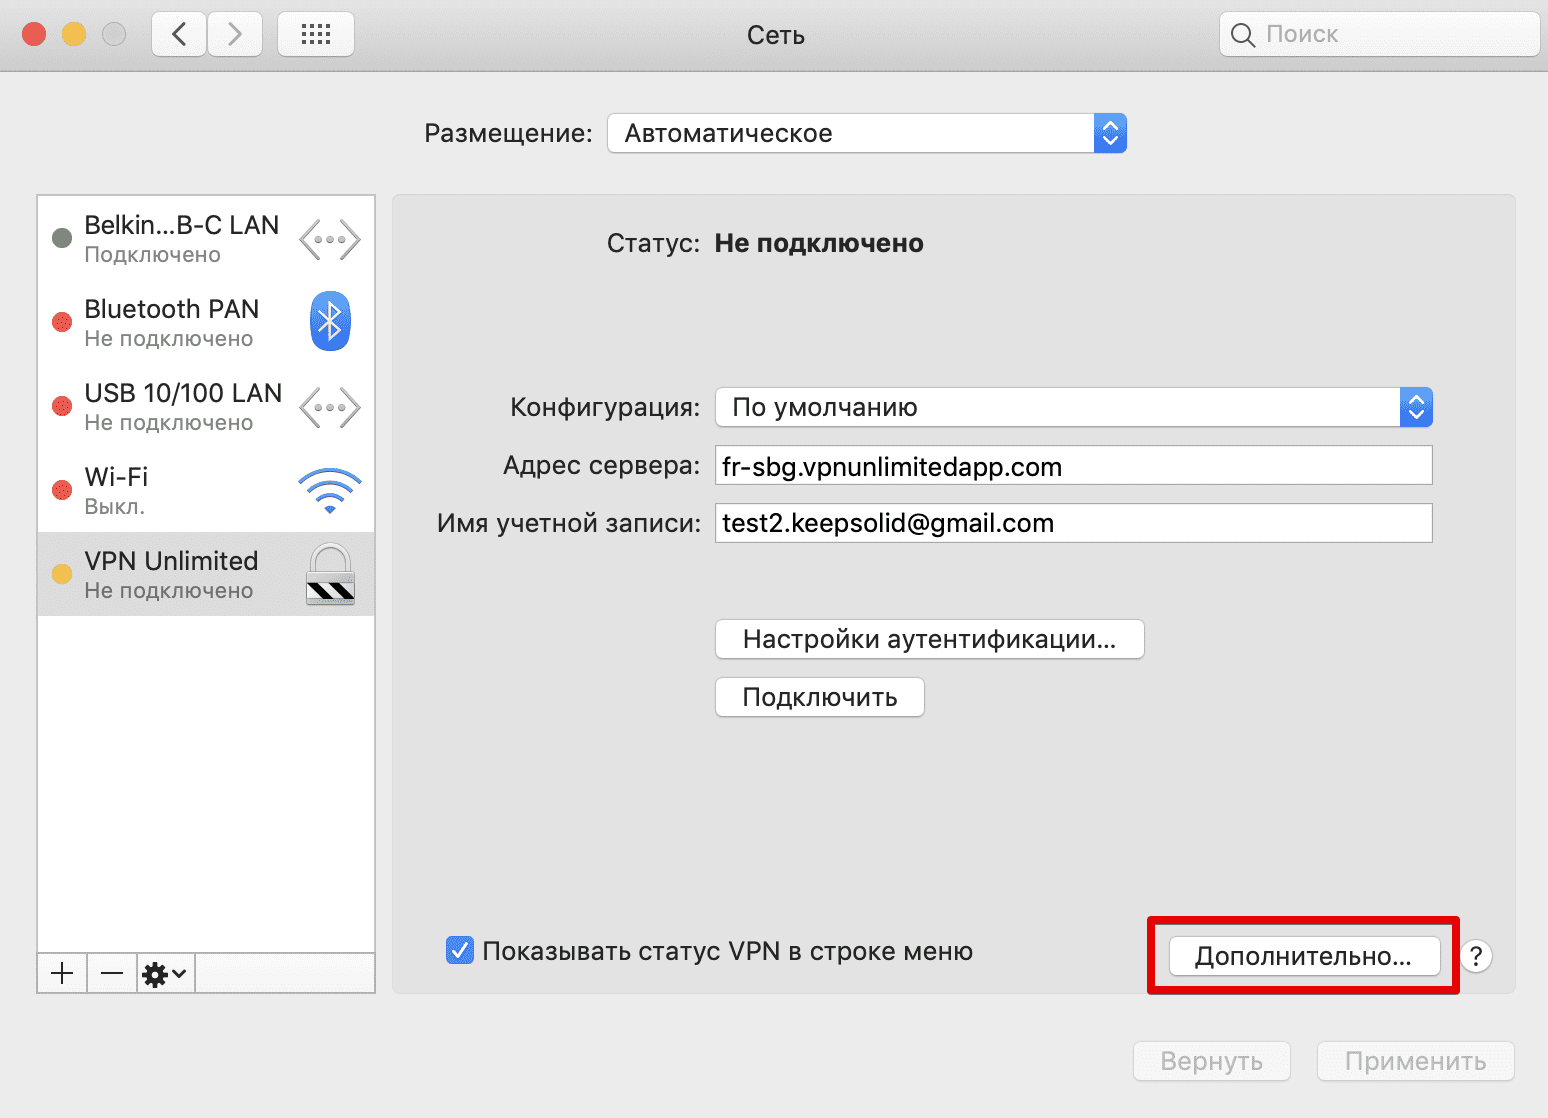
Task: Click the USB 10/100 LAN connector icon
Action: (329, 406)
